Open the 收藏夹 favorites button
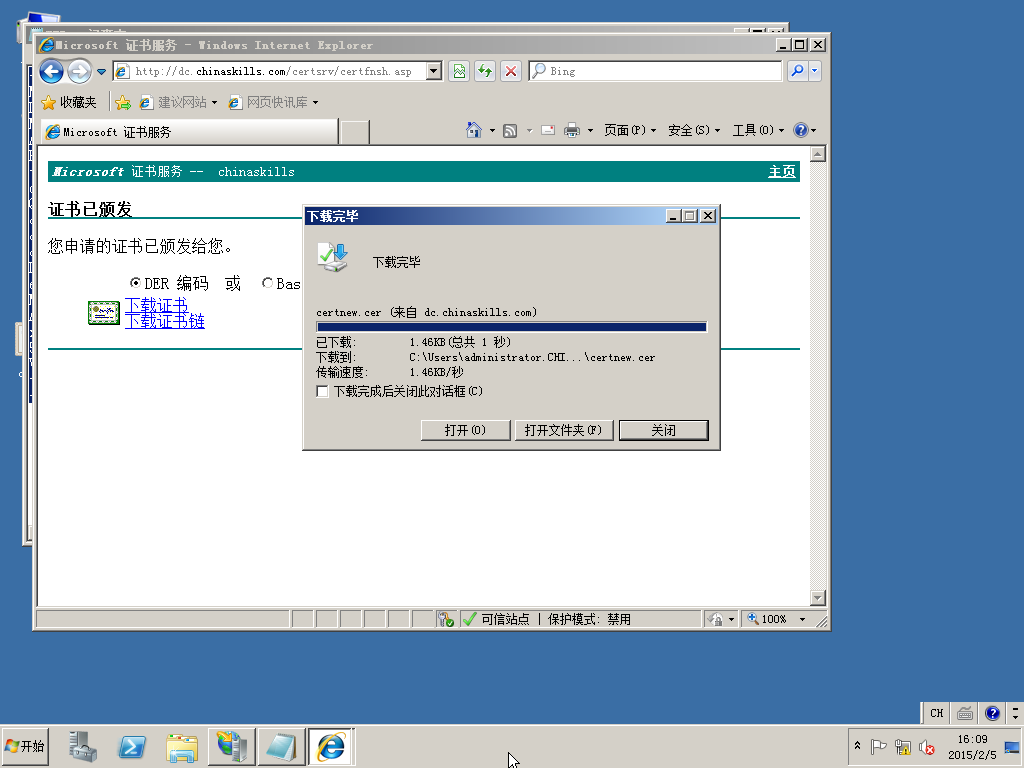The image size is (1024, 768). point(69,103)
